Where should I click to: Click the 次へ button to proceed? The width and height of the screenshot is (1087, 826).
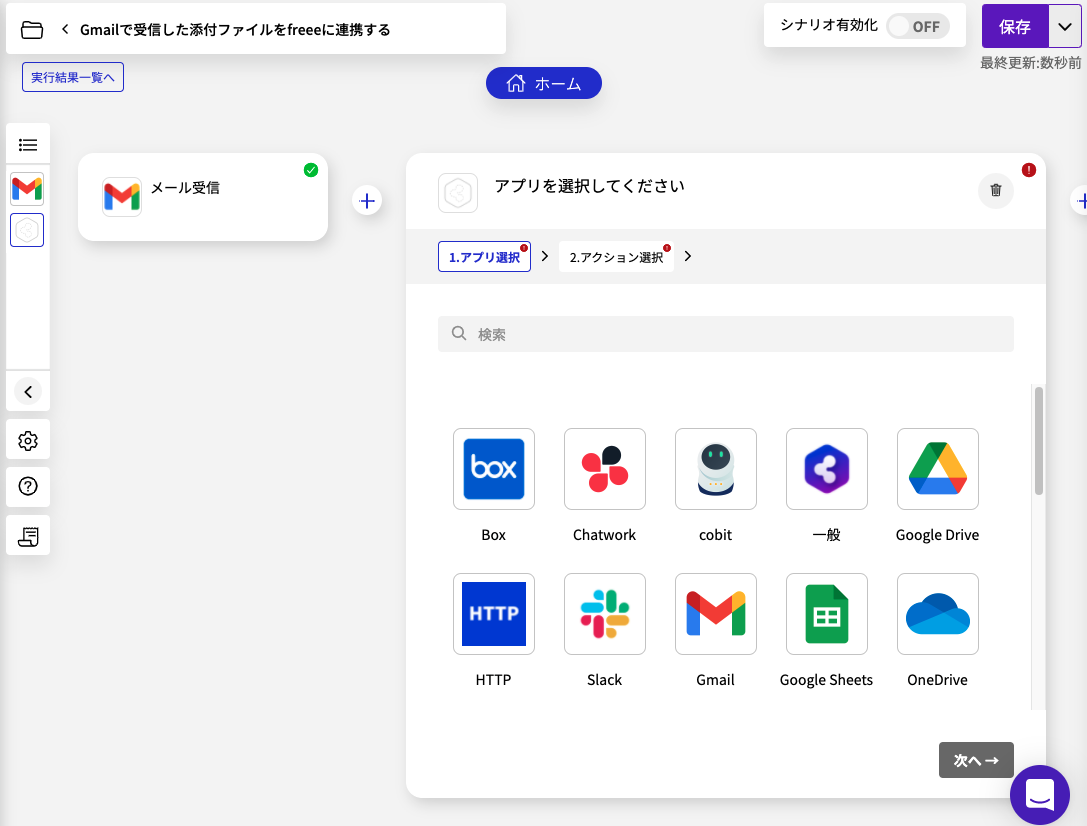(975, 760)
